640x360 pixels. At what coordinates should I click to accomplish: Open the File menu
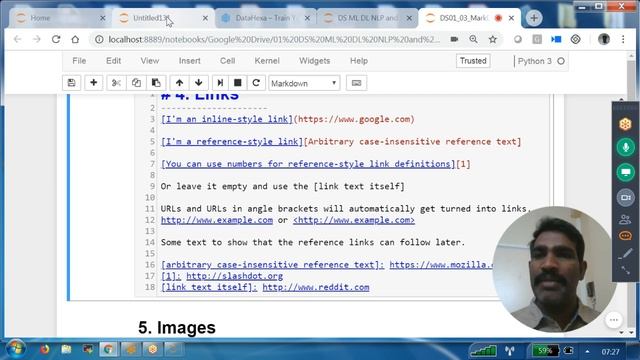click(79, 61)
